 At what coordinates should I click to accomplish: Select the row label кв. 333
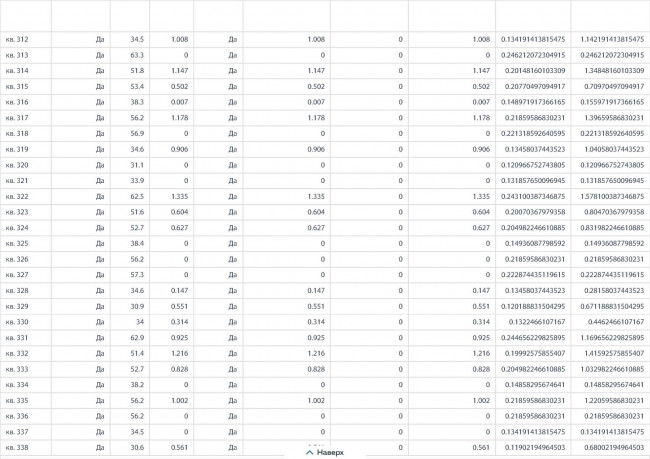tap(17, 369)
